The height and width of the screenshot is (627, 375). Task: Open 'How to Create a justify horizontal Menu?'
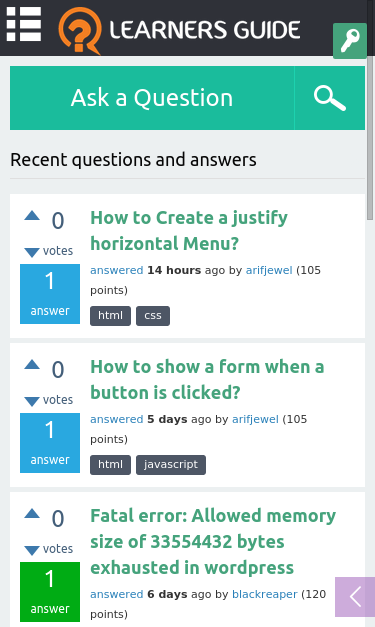[x=189, y=231]
